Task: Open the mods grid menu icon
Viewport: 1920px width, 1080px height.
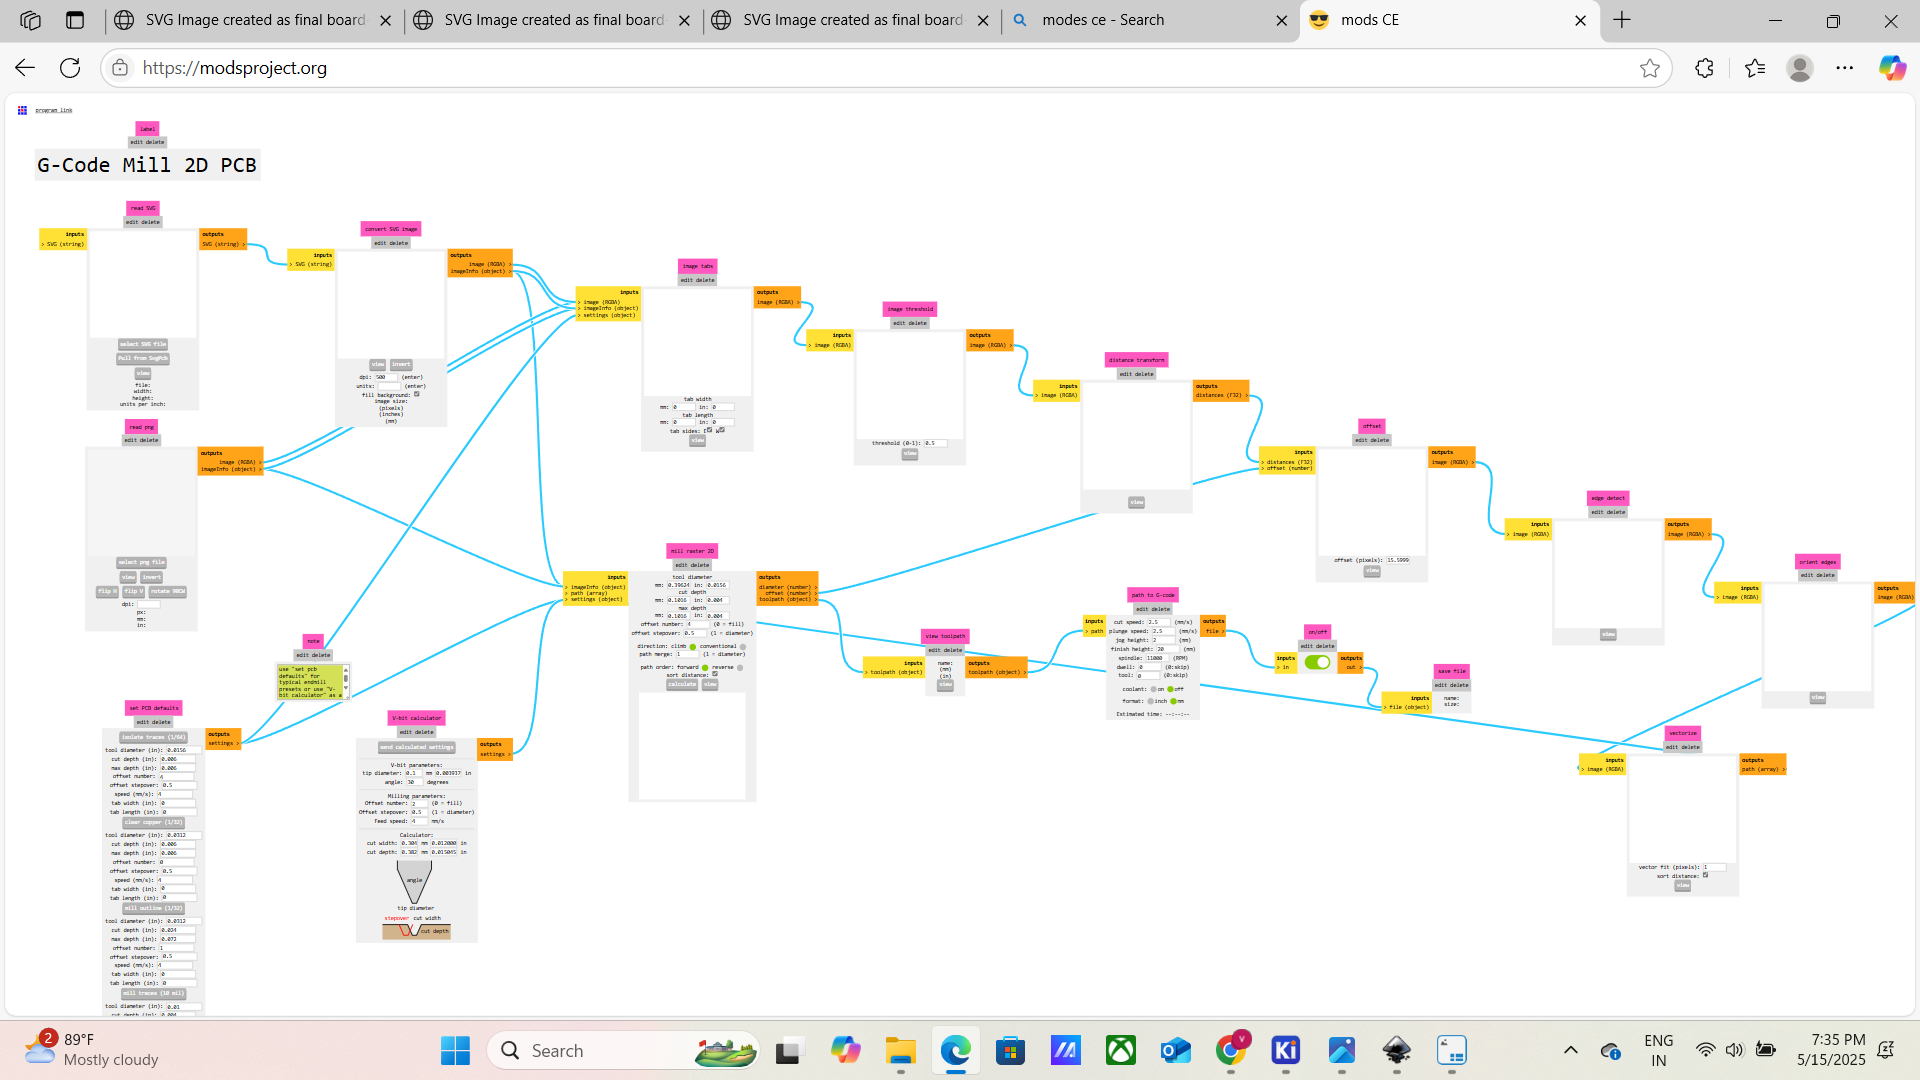Action: 22,110
